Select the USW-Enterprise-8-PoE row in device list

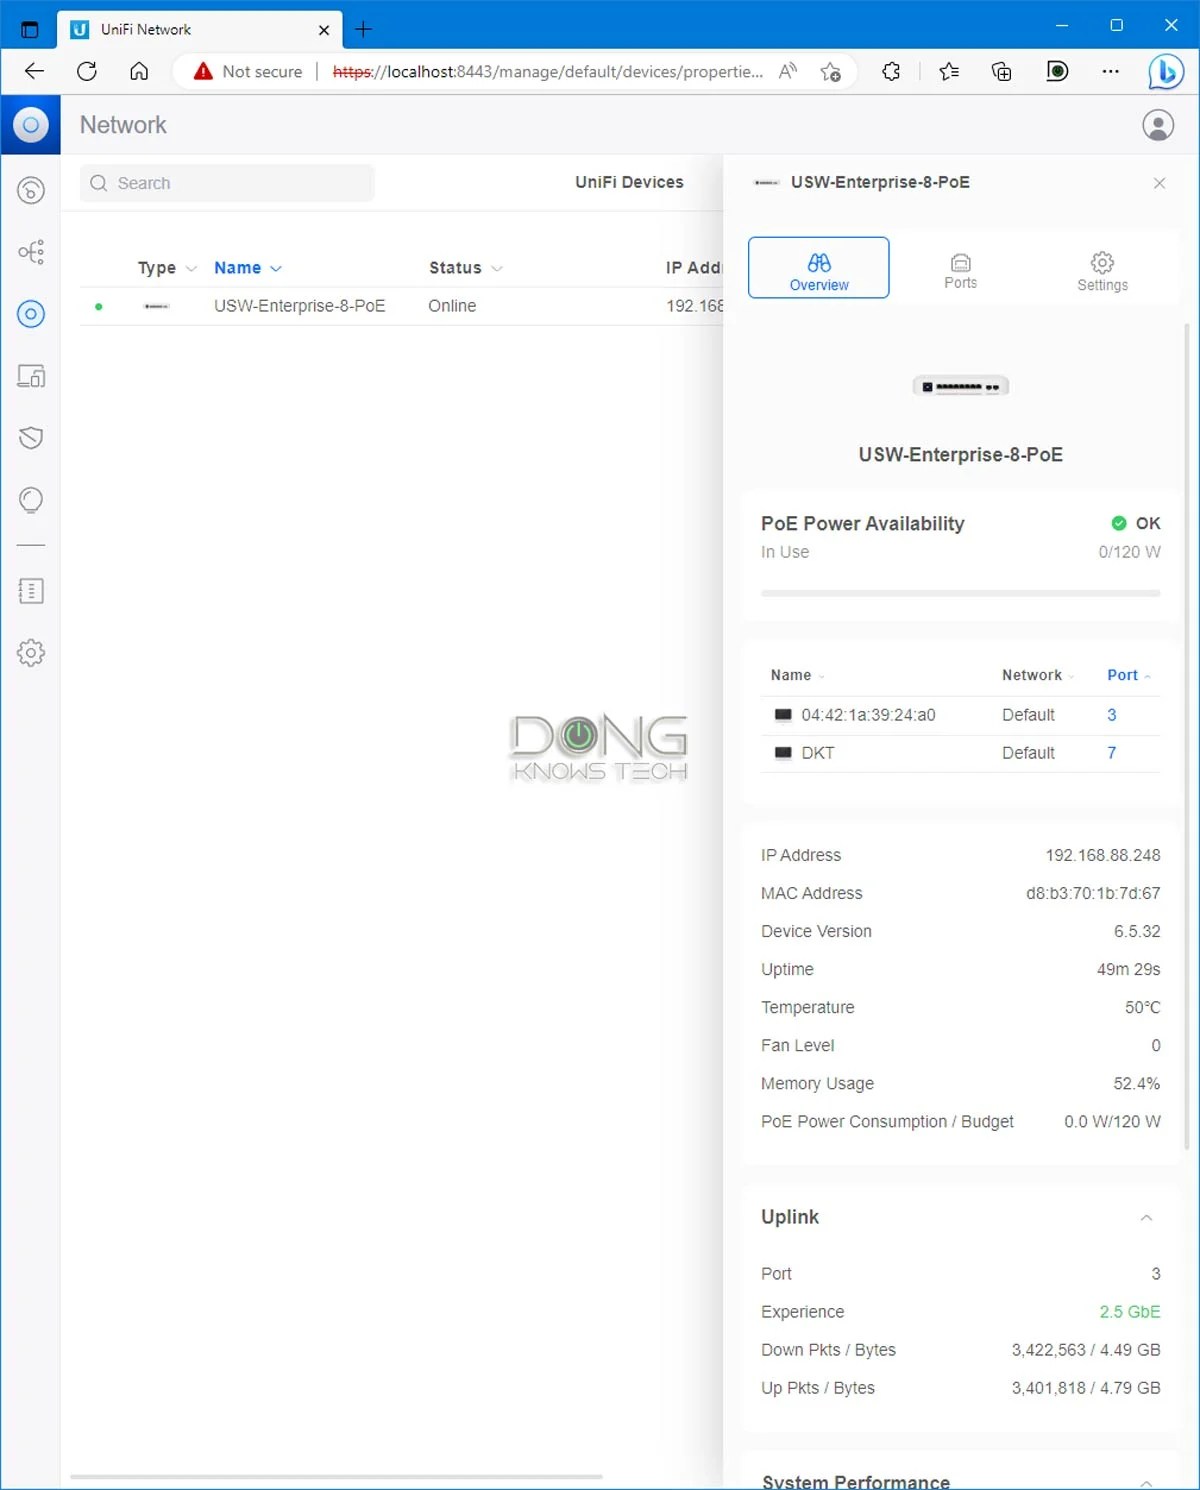pos(400,306)
